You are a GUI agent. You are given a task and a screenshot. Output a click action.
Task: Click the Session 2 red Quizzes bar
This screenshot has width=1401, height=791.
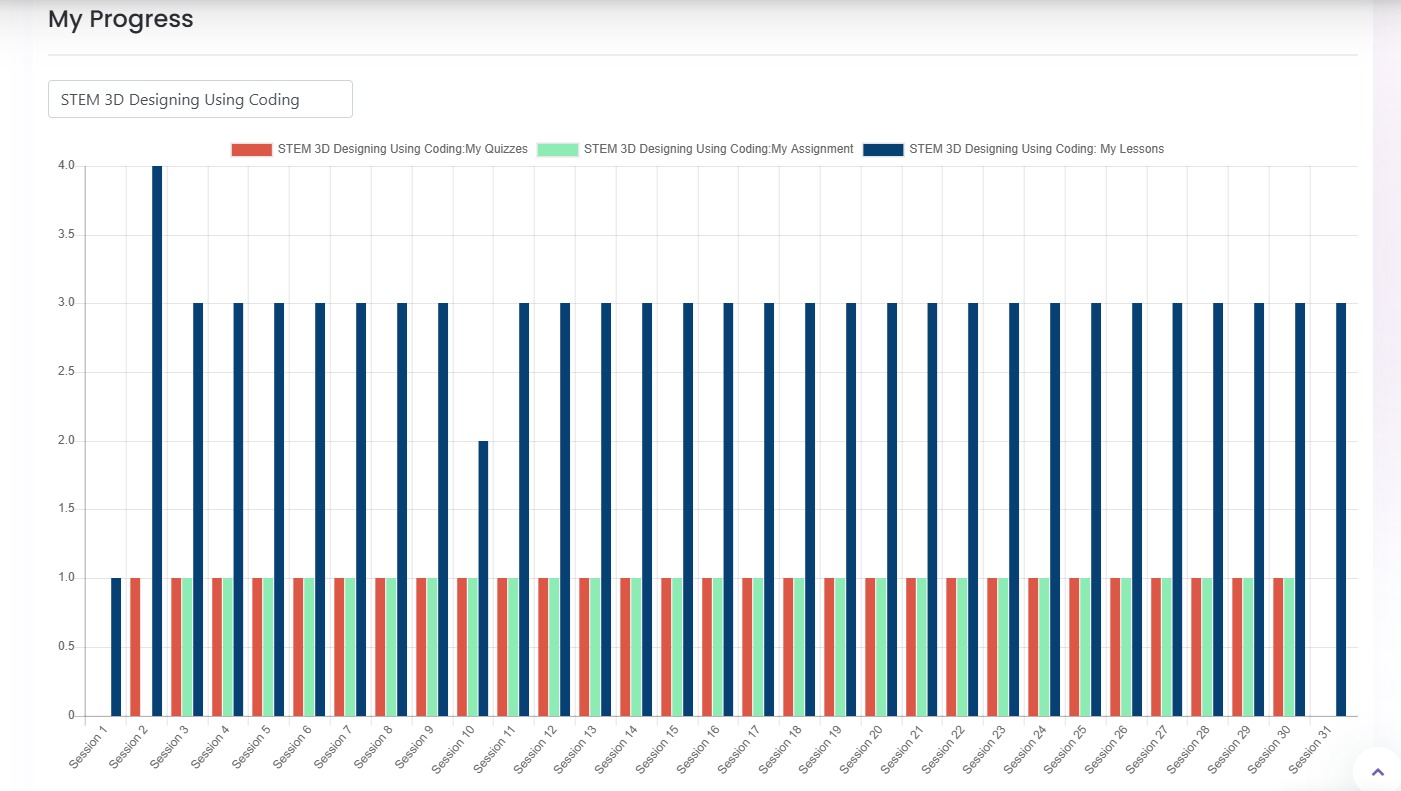135,646
